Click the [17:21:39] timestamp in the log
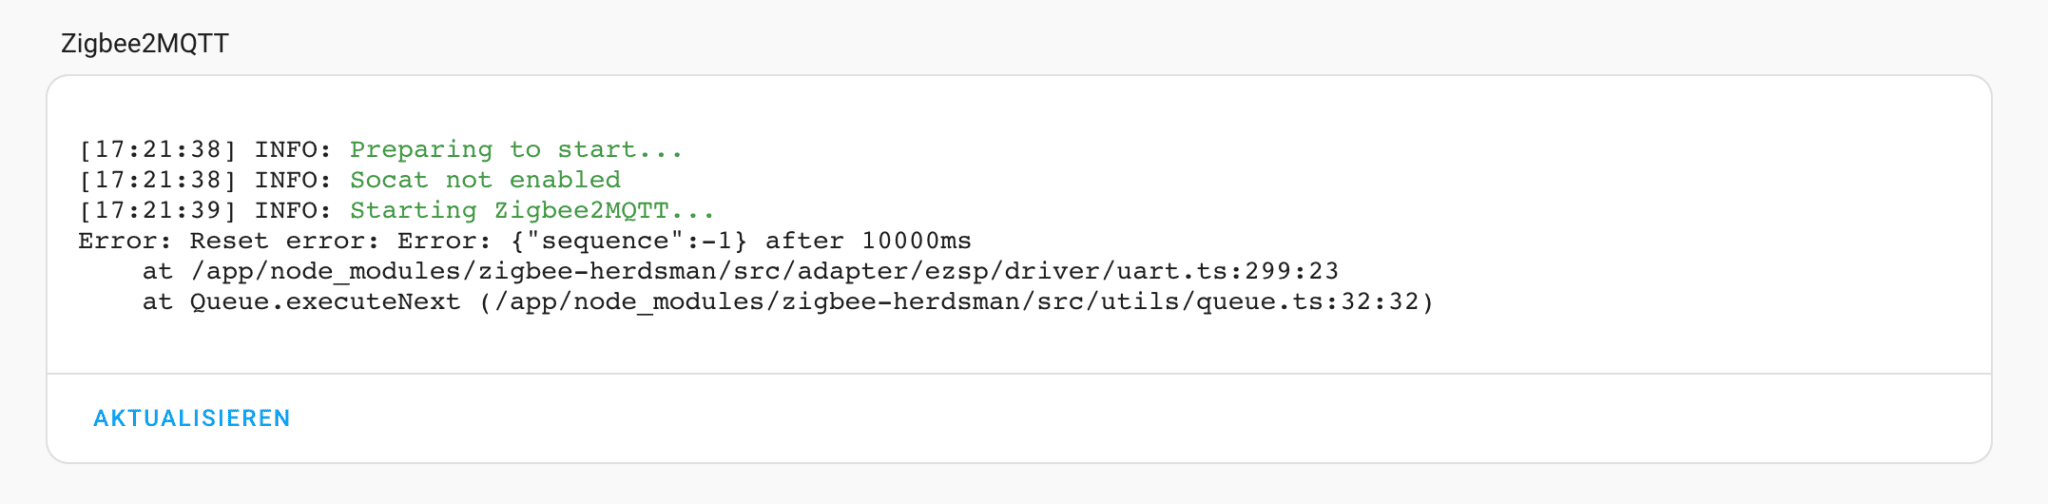 pyautogui.click(x=158, y=211)
